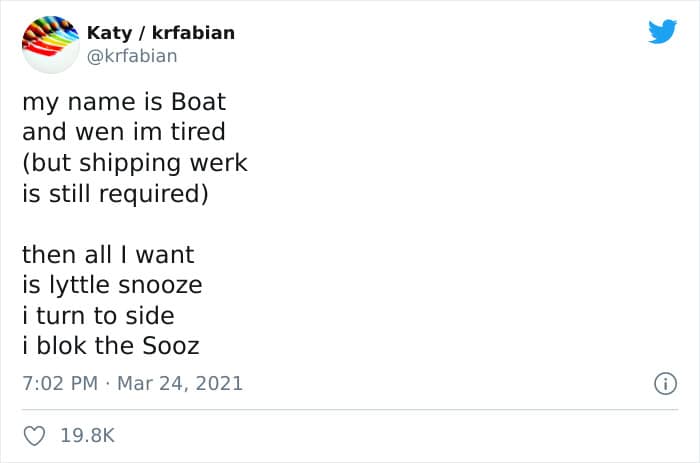700x463 pixels.
Task: Click the line 'then all I want'
Action: point(108,255)
